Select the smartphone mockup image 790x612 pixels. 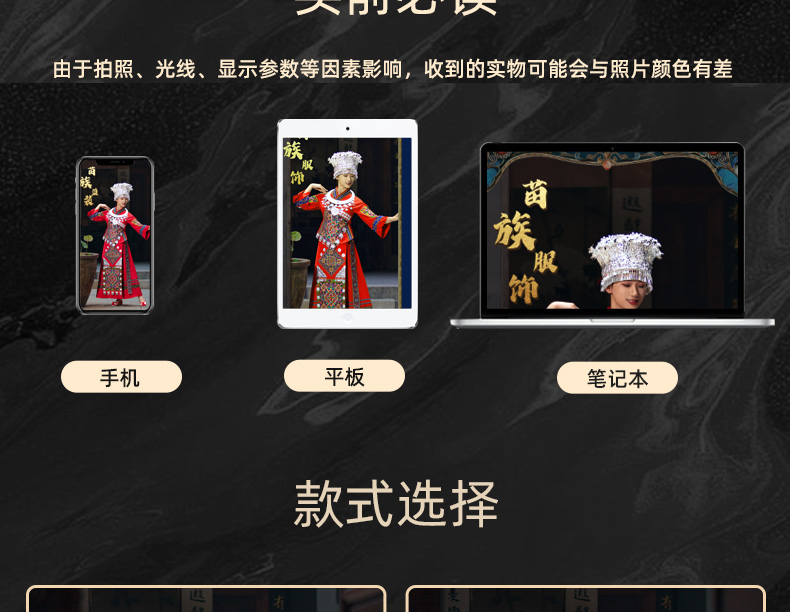click(115, 235)
